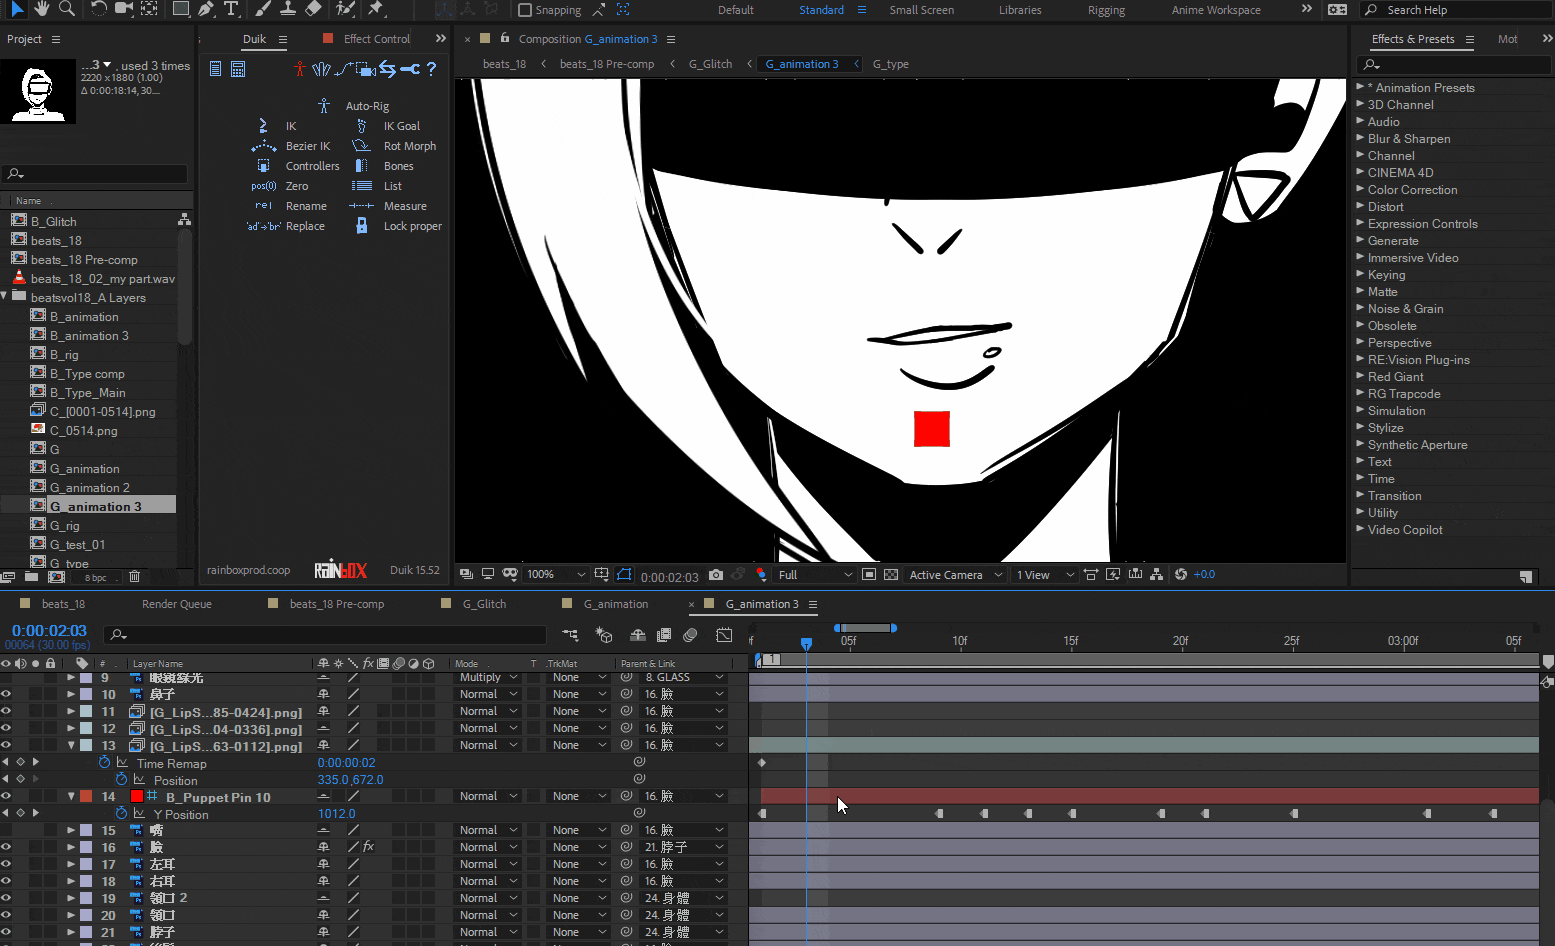Select the Zoom magnifier tool

point(67,9)
